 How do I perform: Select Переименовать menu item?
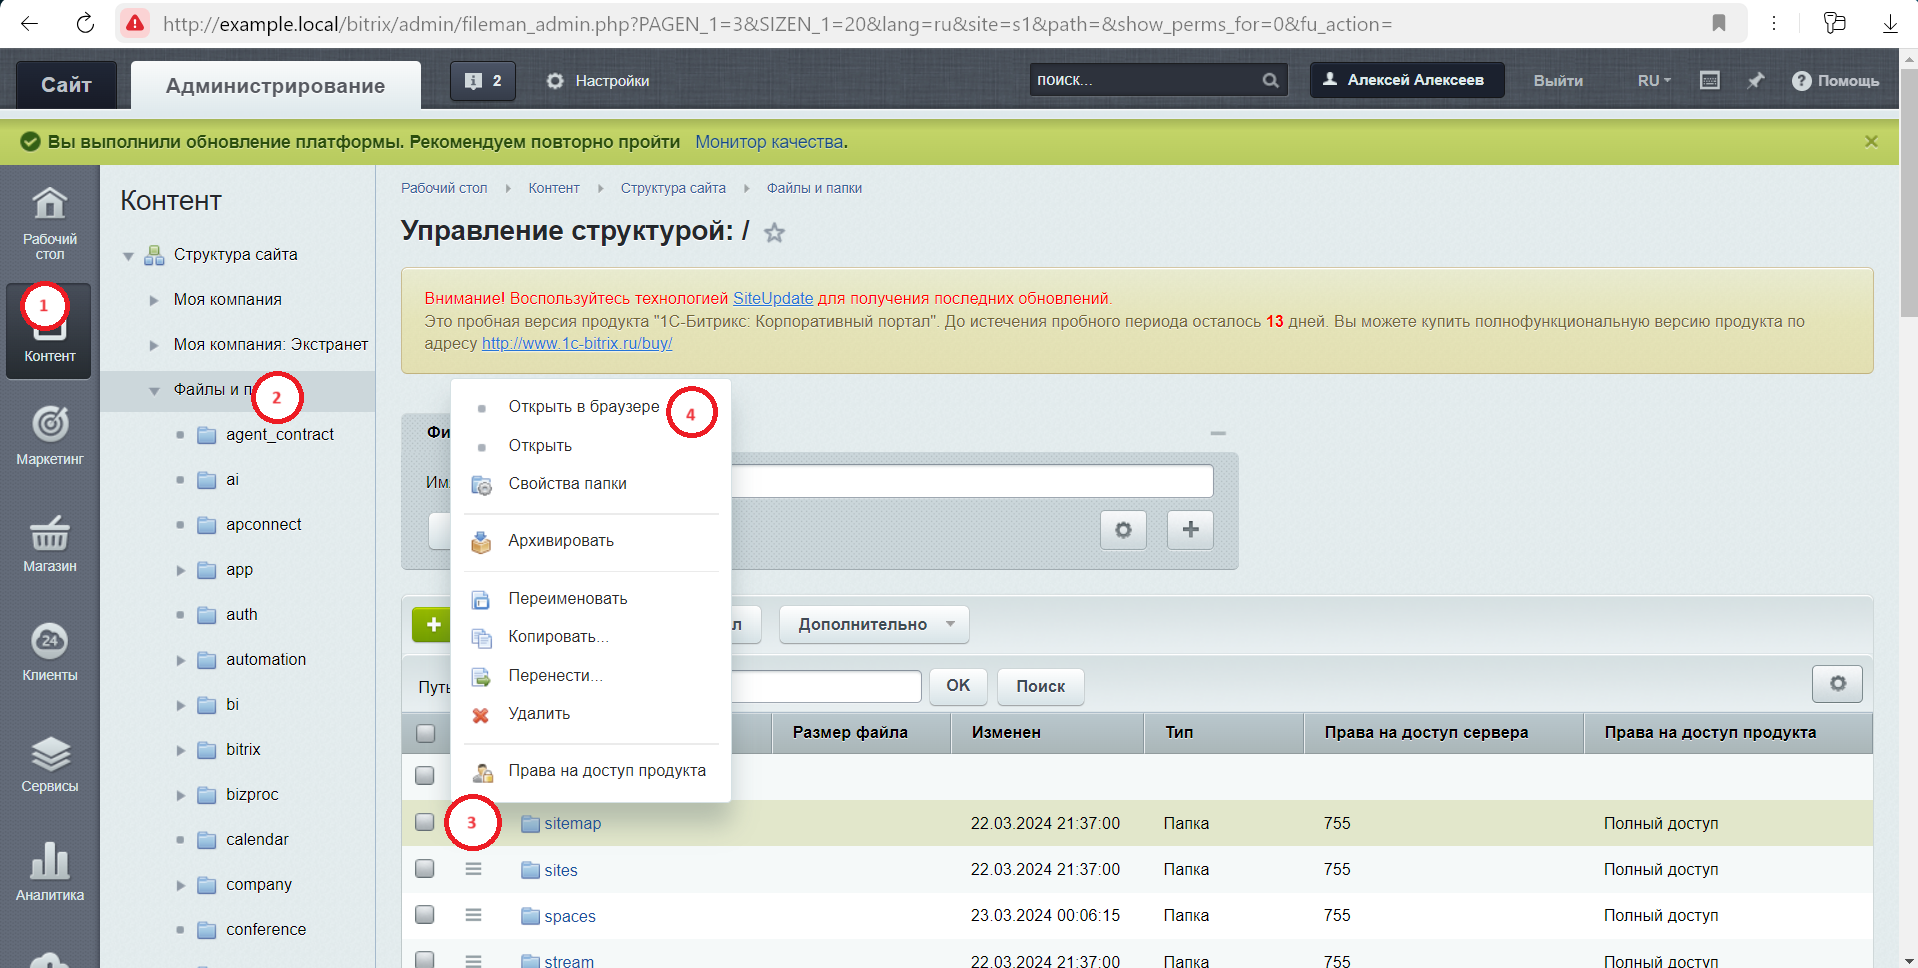coord(568,598)
